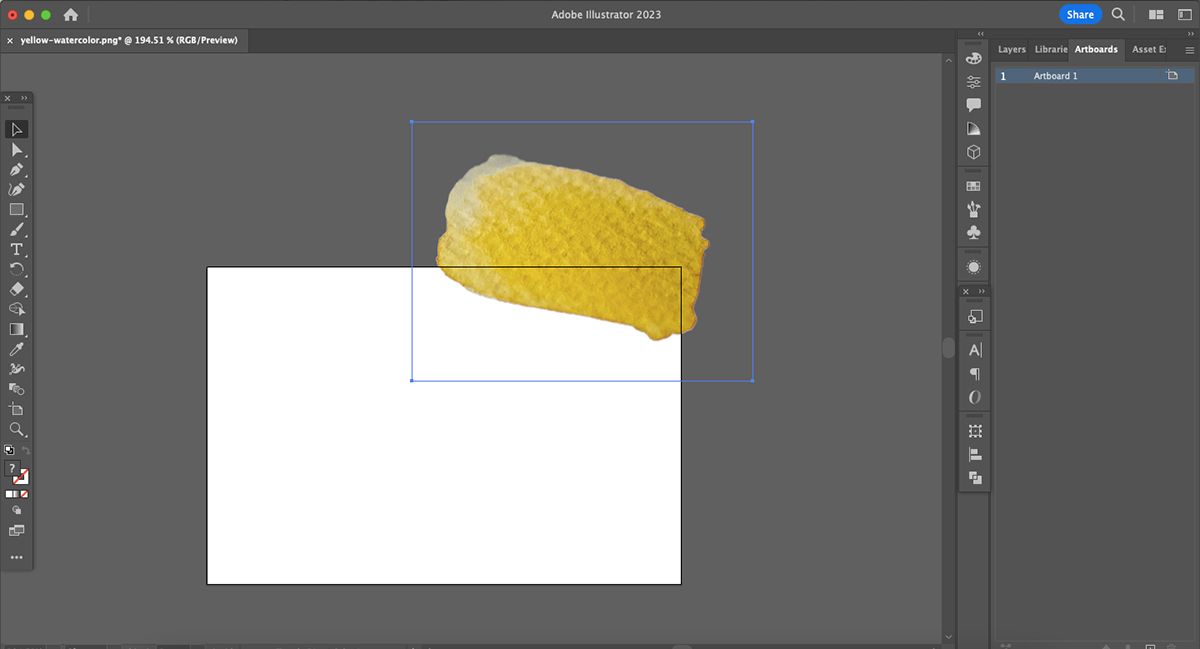Screen dimensions: 1200x649
Task: Change the screen mode
Action: click(16, 530)
